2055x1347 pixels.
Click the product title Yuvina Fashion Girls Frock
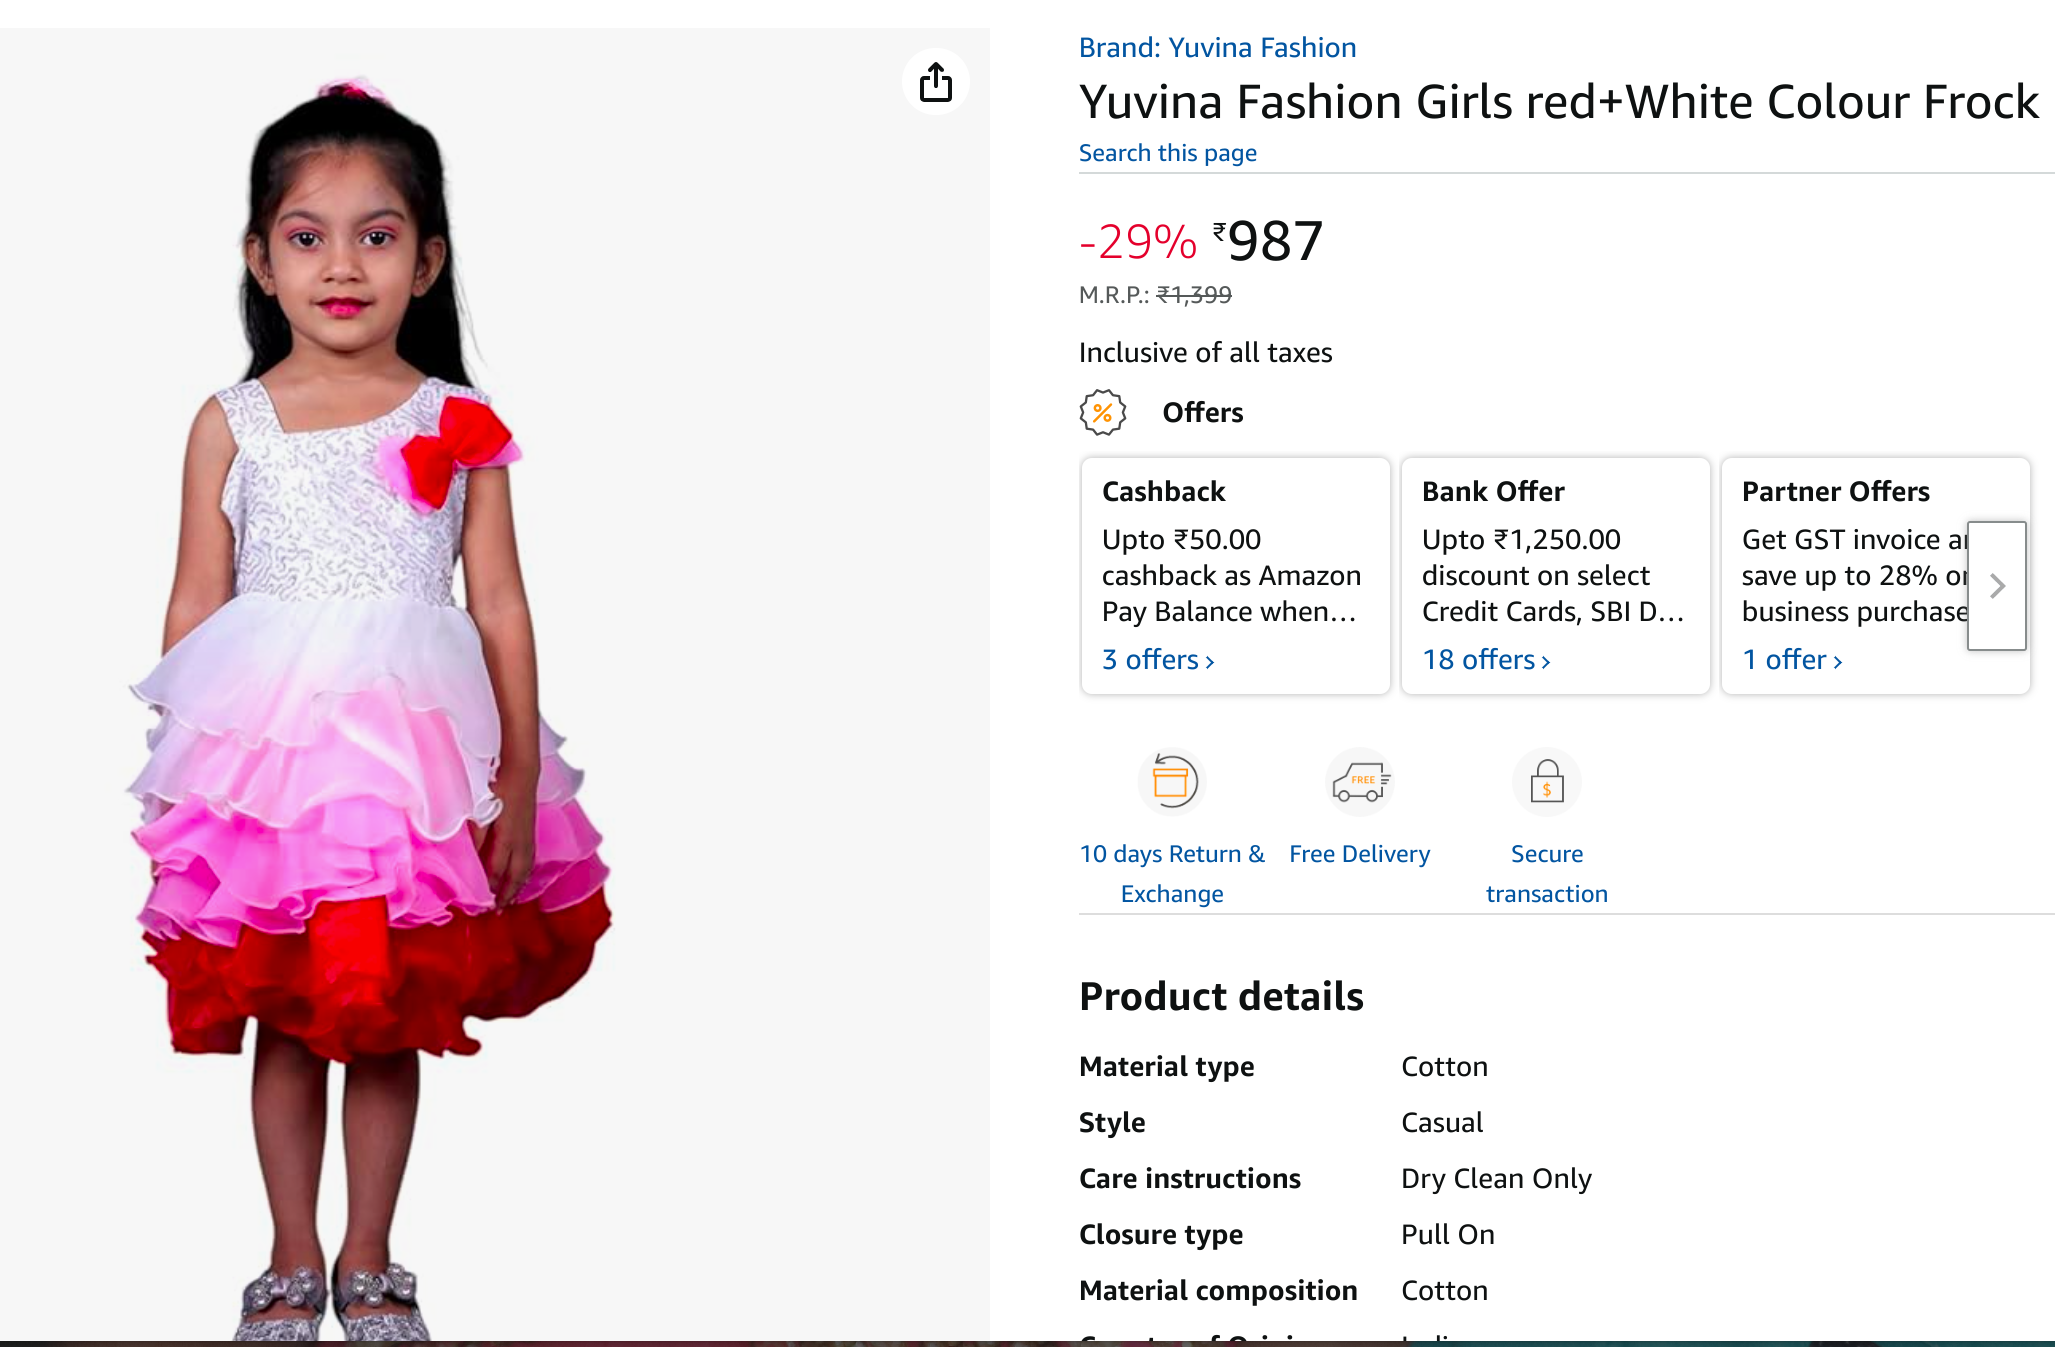pyautogui.click(x=1558, y=102)
